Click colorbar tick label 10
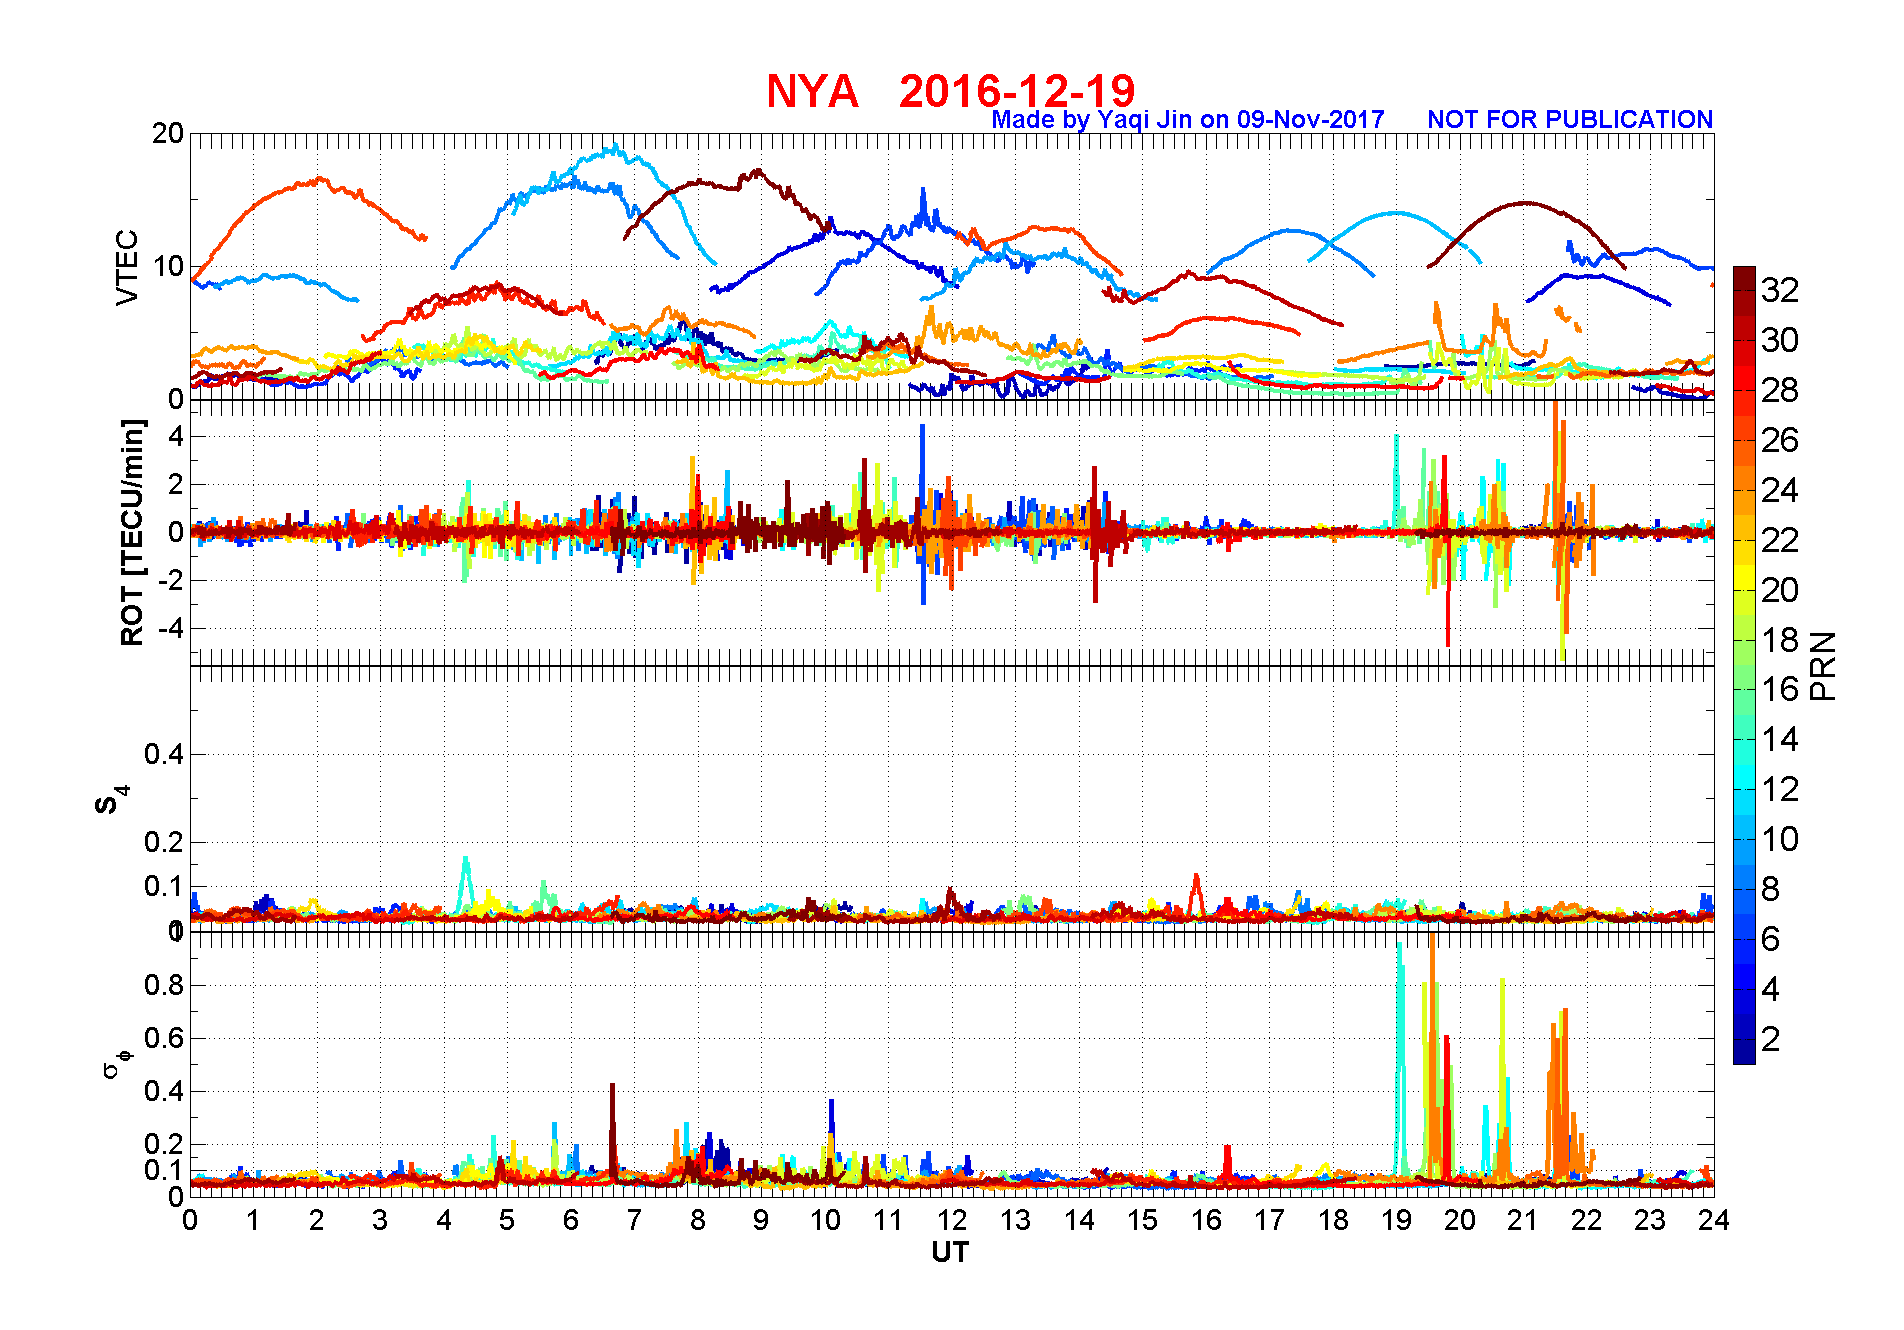 pos(1780,839)
